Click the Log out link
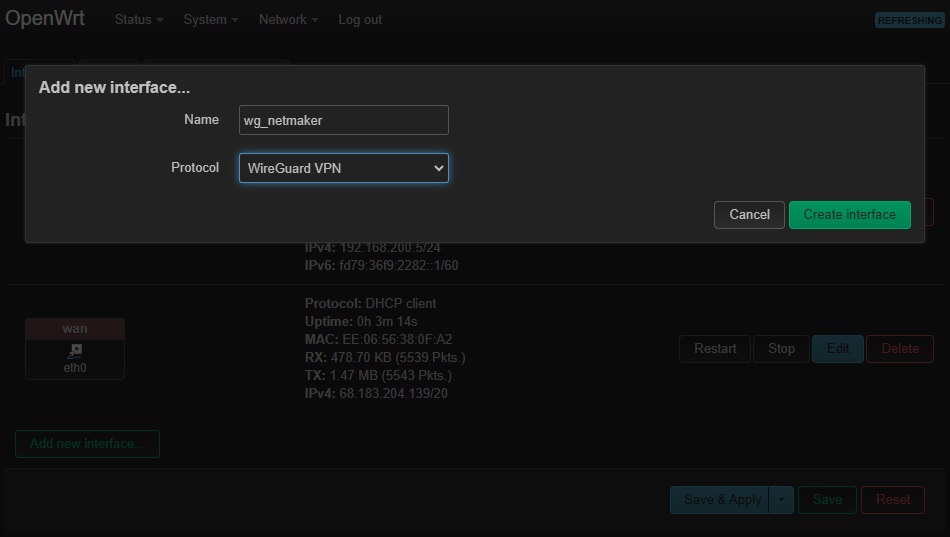 [x=360, y=20]
